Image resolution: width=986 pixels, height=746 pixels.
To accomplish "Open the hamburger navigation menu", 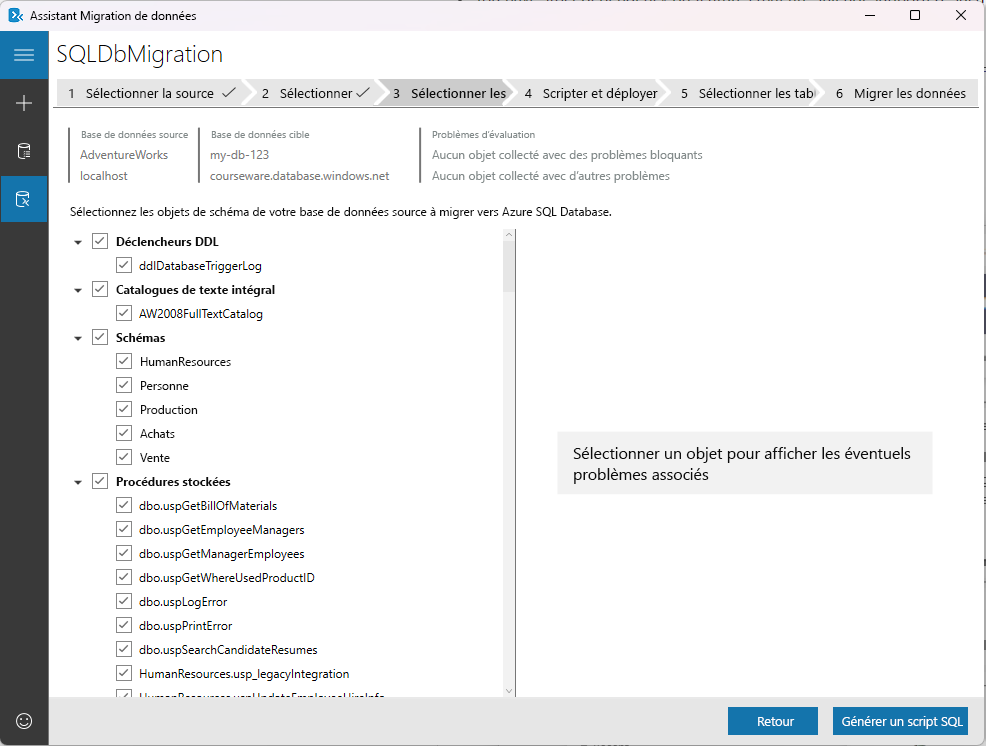I will (24, 55).
